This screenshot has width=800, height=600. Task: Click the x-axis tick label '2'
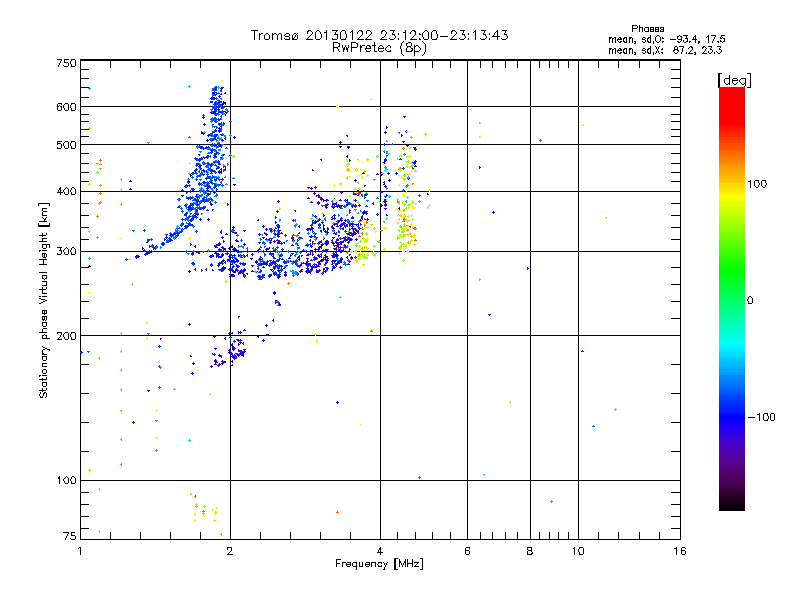[x=230, y=551]
